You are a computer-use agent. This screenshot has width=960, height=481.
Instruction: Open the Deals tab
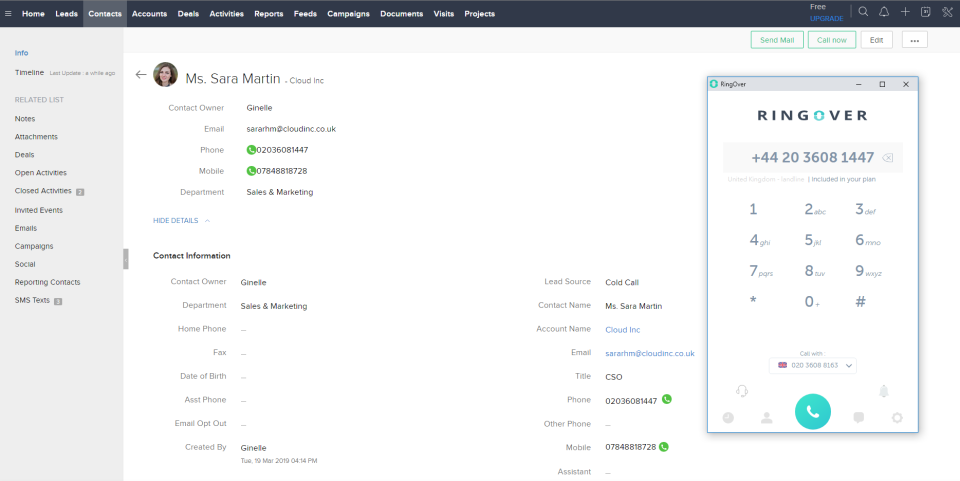point(188,13)
